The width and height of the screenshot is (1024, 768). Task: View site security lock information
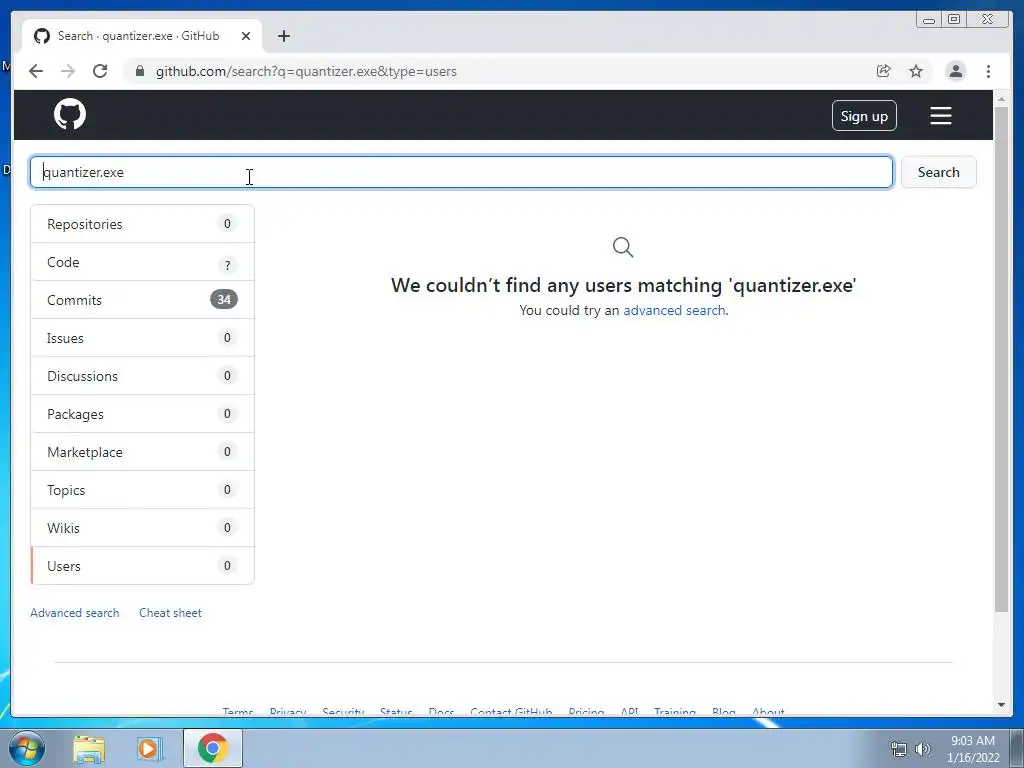[x=139, y=71]
